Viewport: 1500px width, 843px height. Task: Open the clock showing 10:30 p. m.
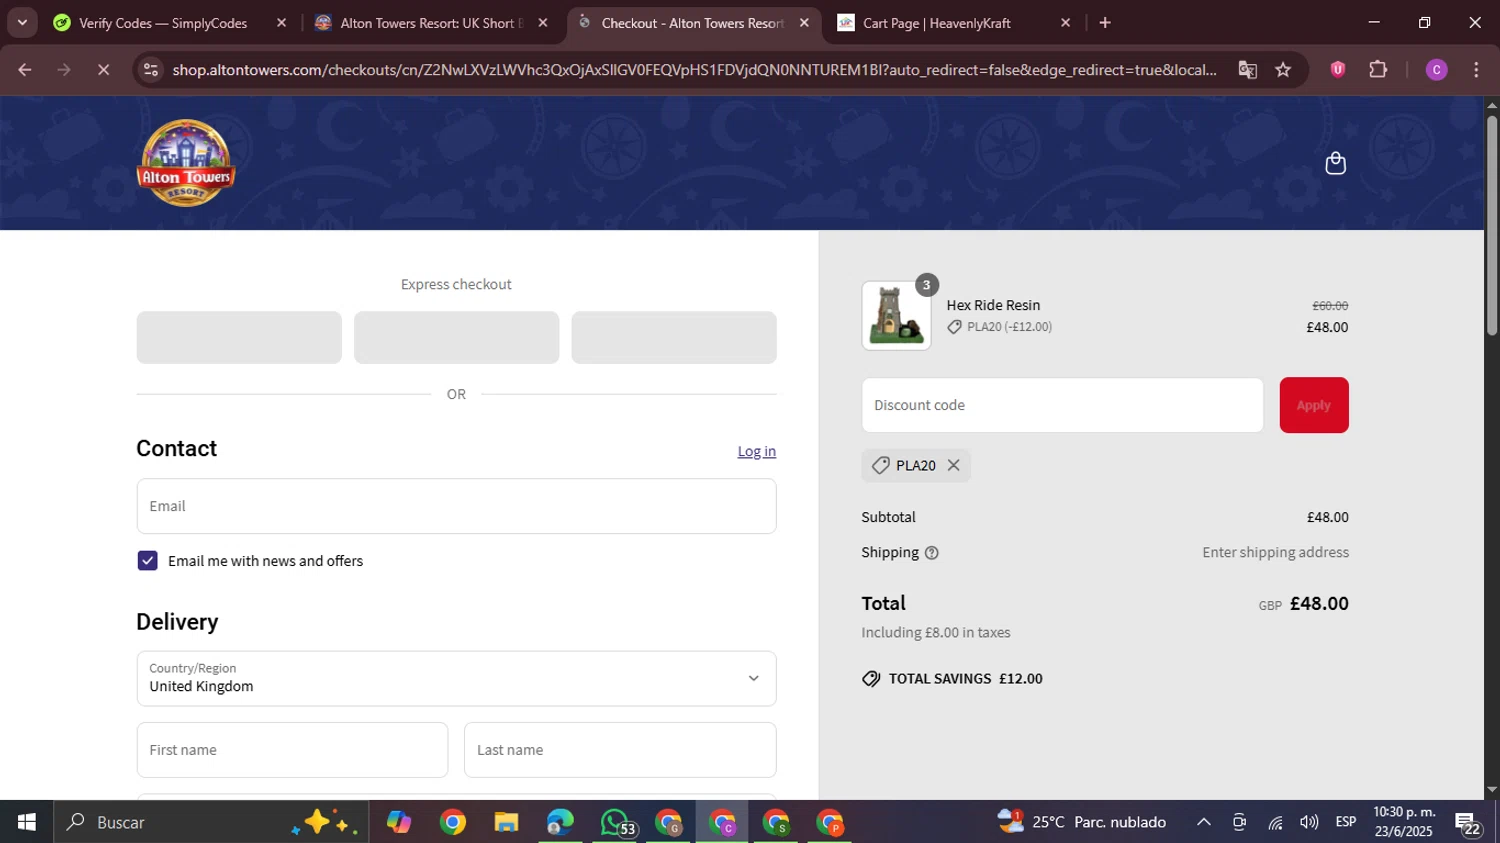(1404, 822)
